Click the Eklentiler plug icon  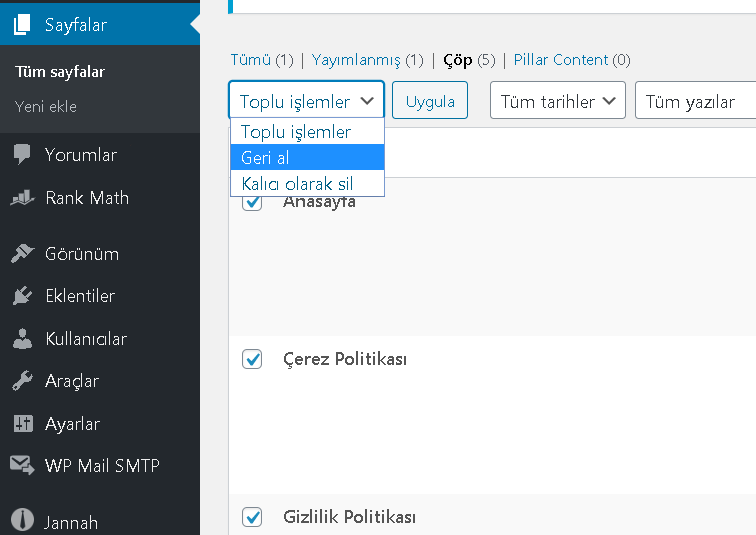pos(22,295)
